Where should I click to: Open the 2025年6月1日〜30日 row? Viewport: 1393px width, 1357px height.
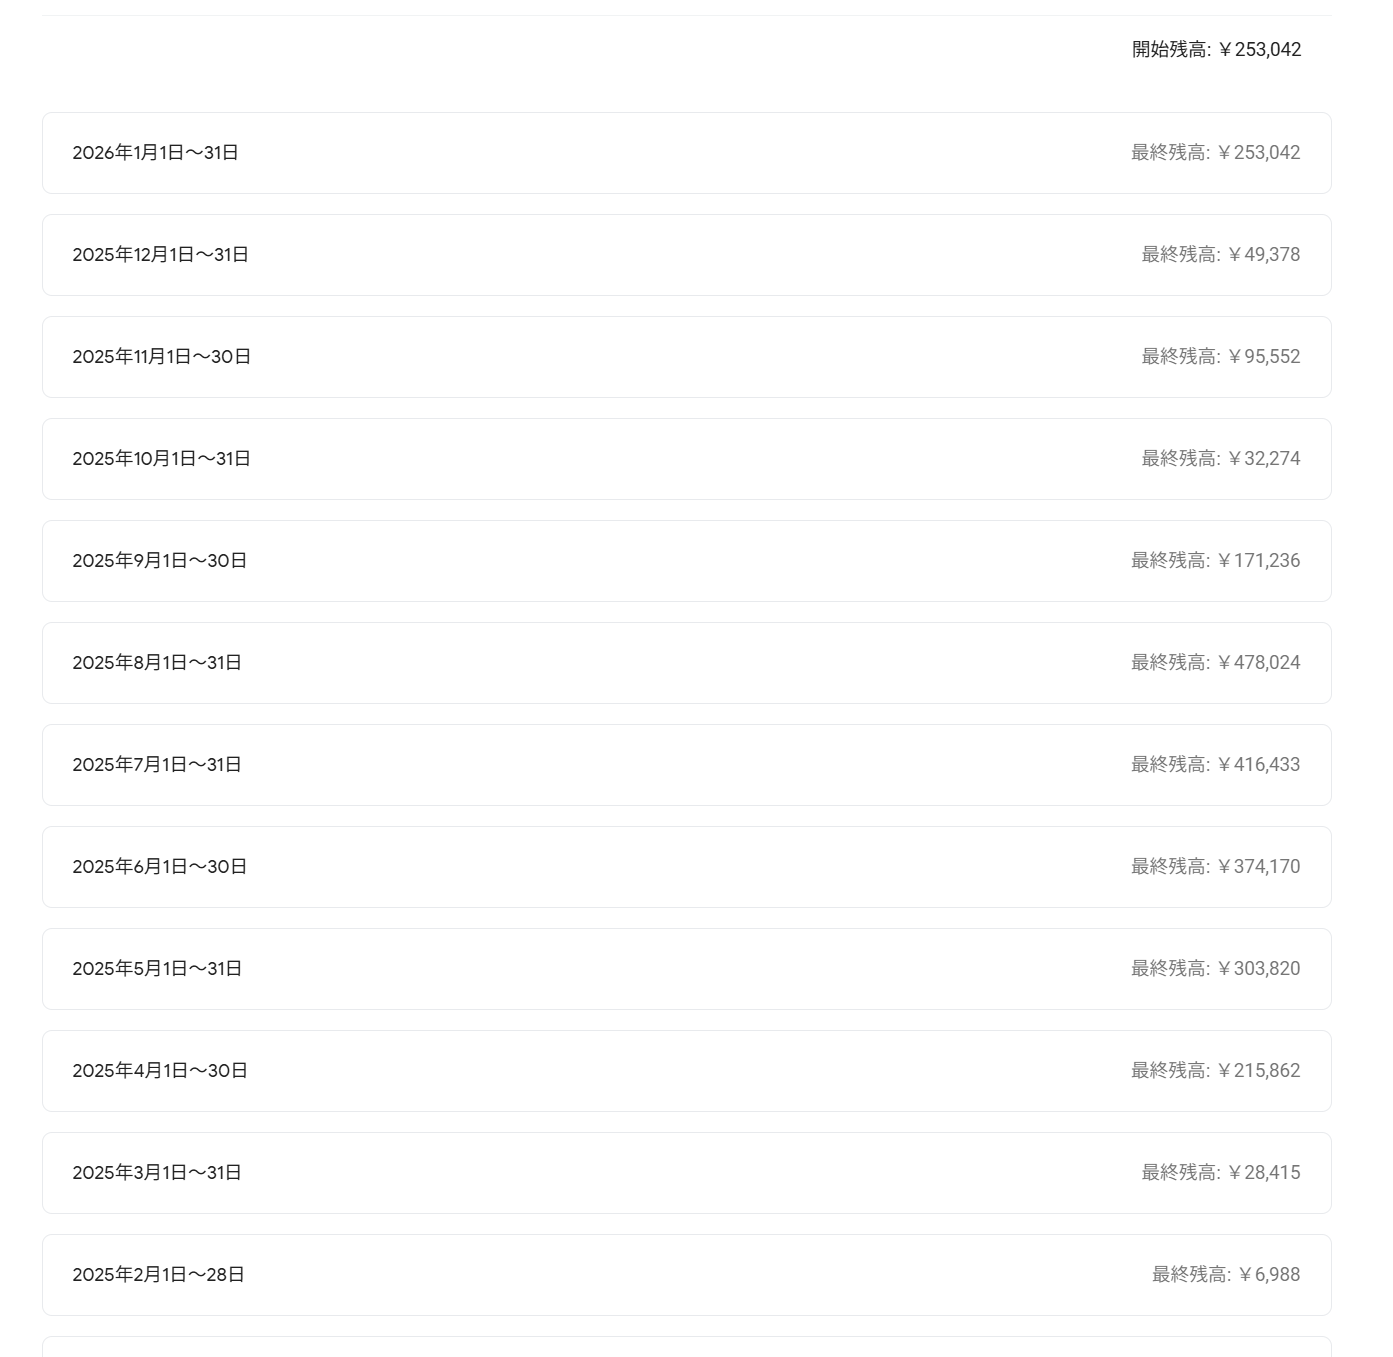click(160, 867)
